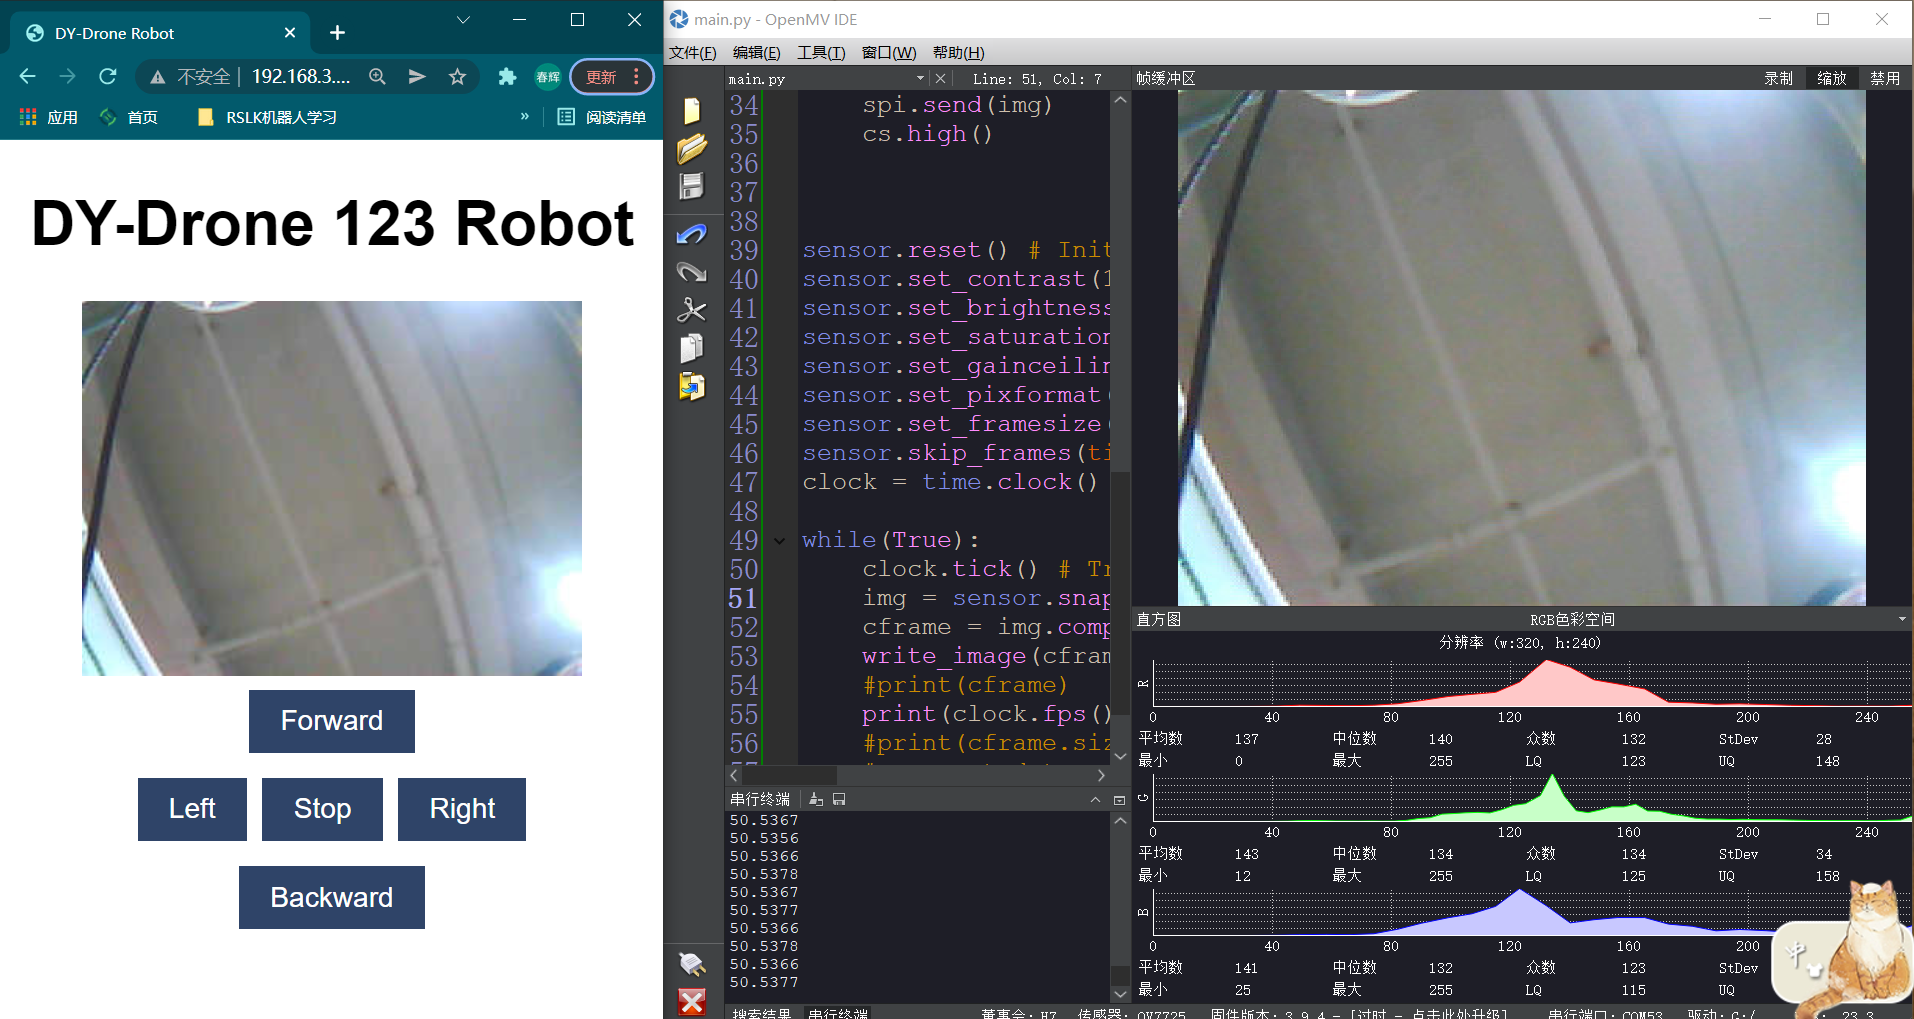Click the Copy documents icon
1914x1019 pixels.
coord(692,348)
